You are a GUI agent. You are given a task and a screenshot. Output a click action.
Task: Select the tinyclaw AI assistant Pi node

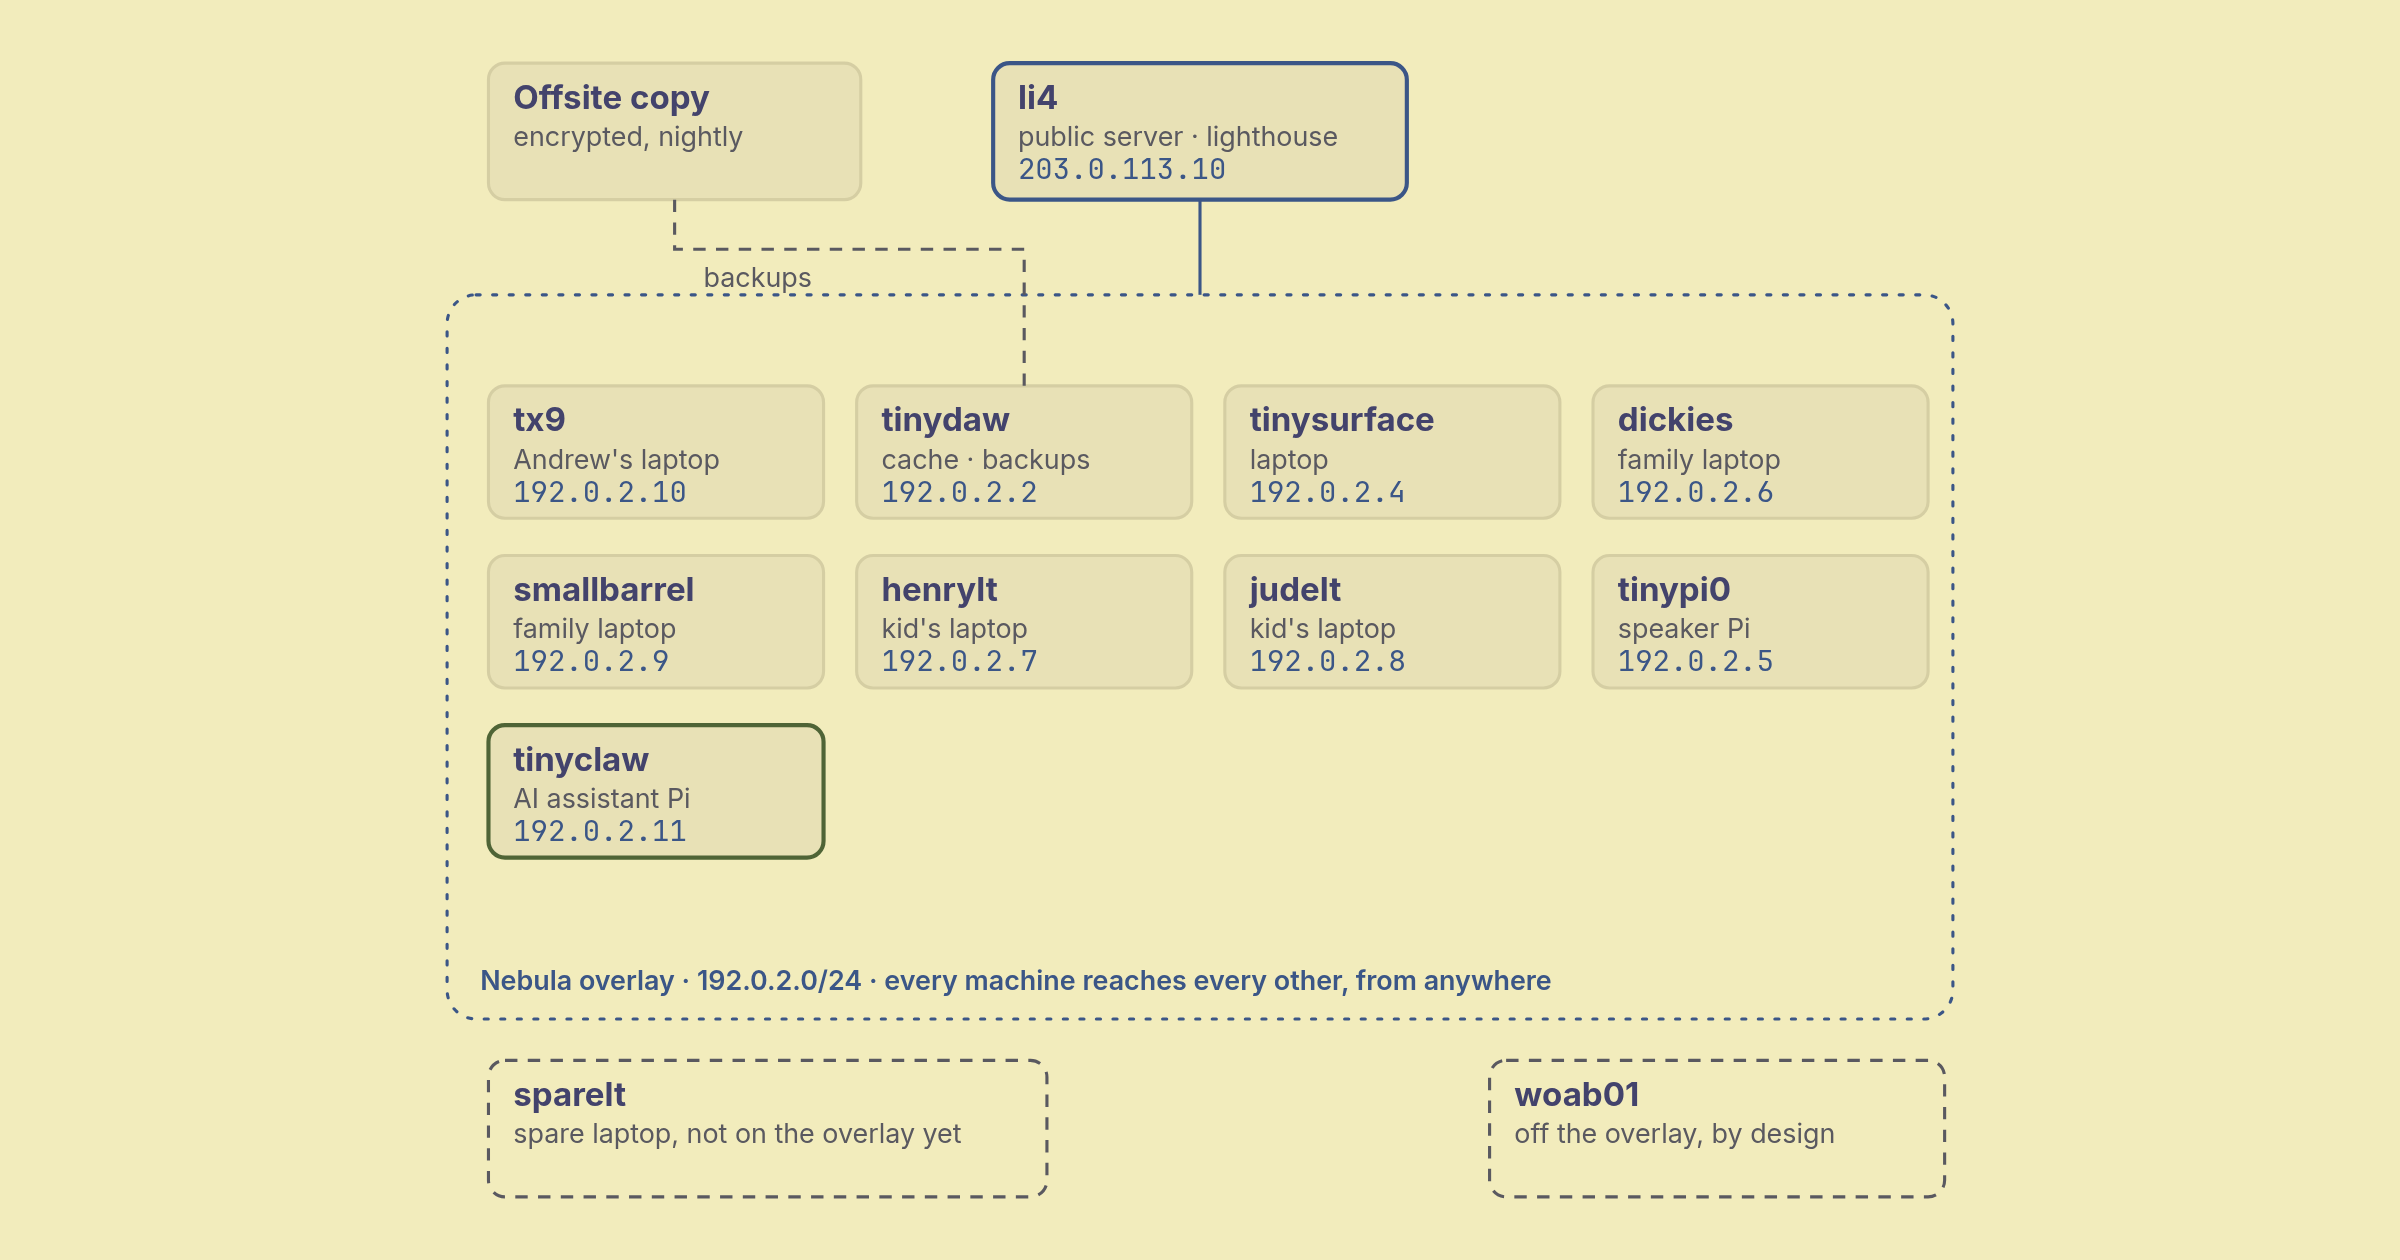656,792
